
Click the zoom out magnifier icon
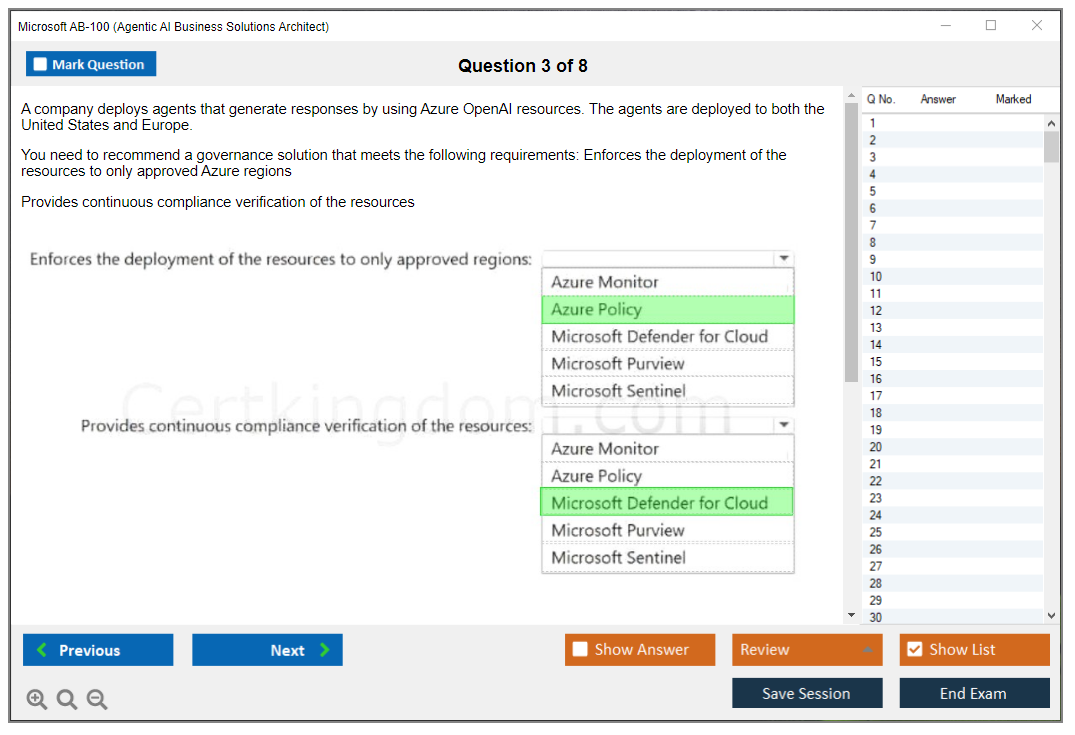click(97, 700)
